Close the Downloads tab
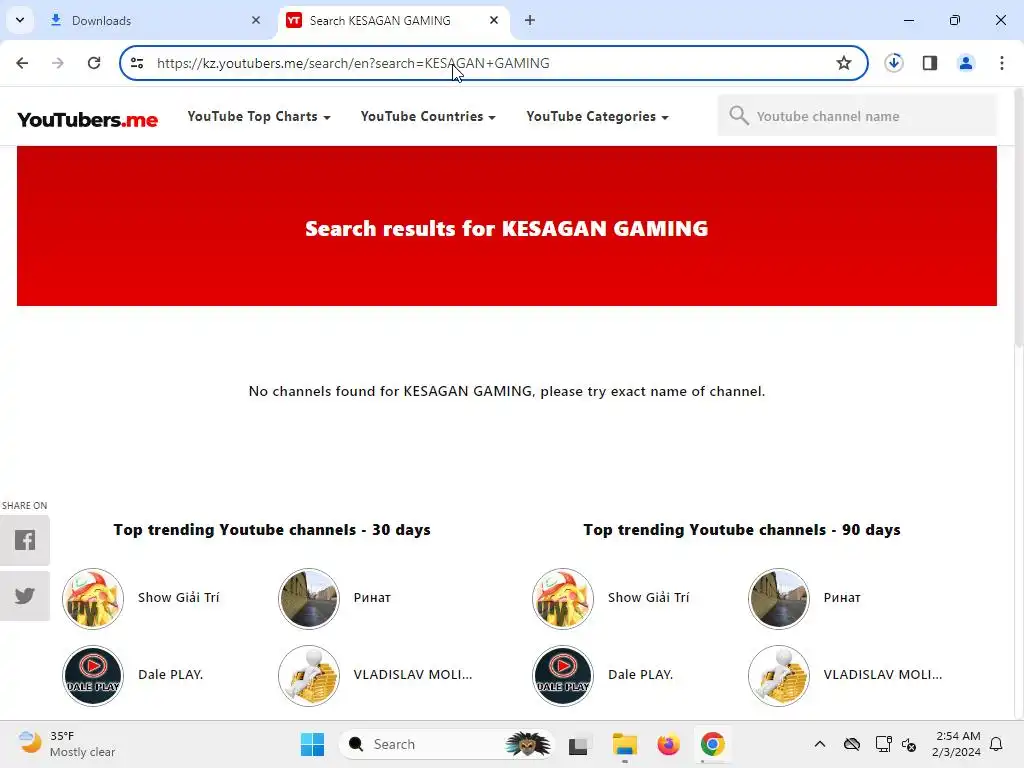Screen dimensions: 1024x768 pos(256,20)
